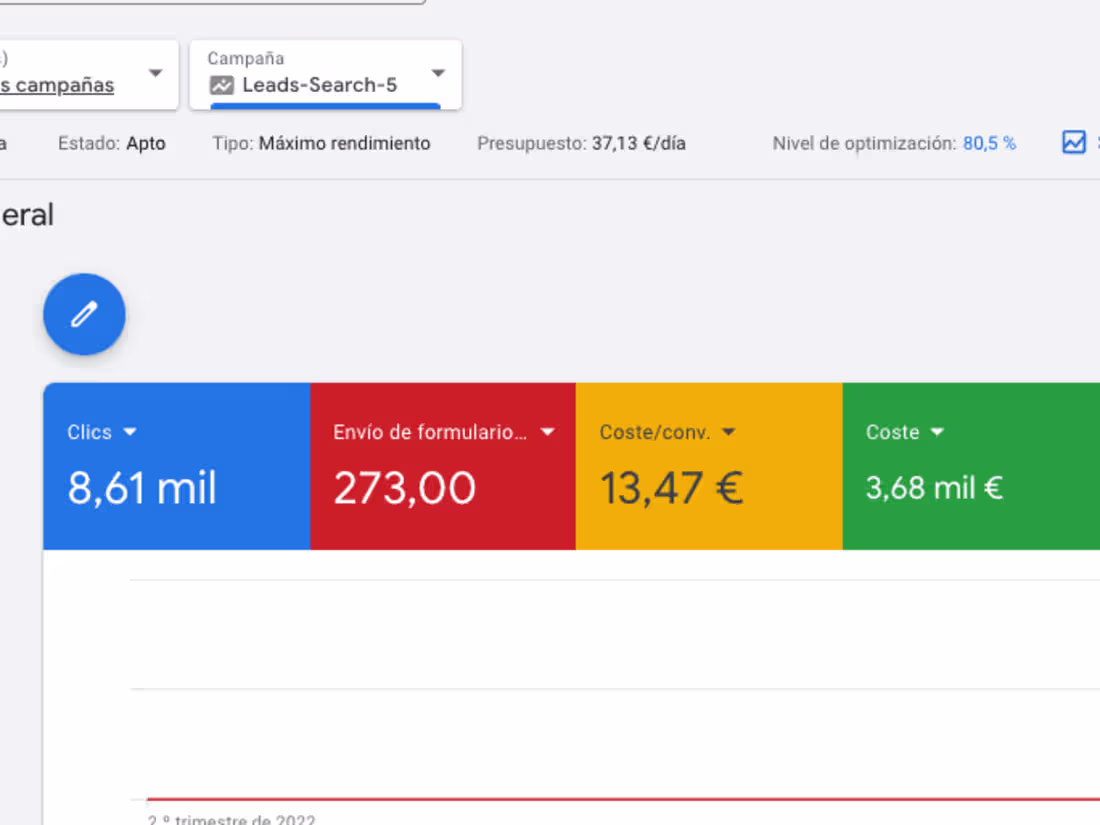Click the Tipo: Máximo rendimiento label

(x=320, y=142)
